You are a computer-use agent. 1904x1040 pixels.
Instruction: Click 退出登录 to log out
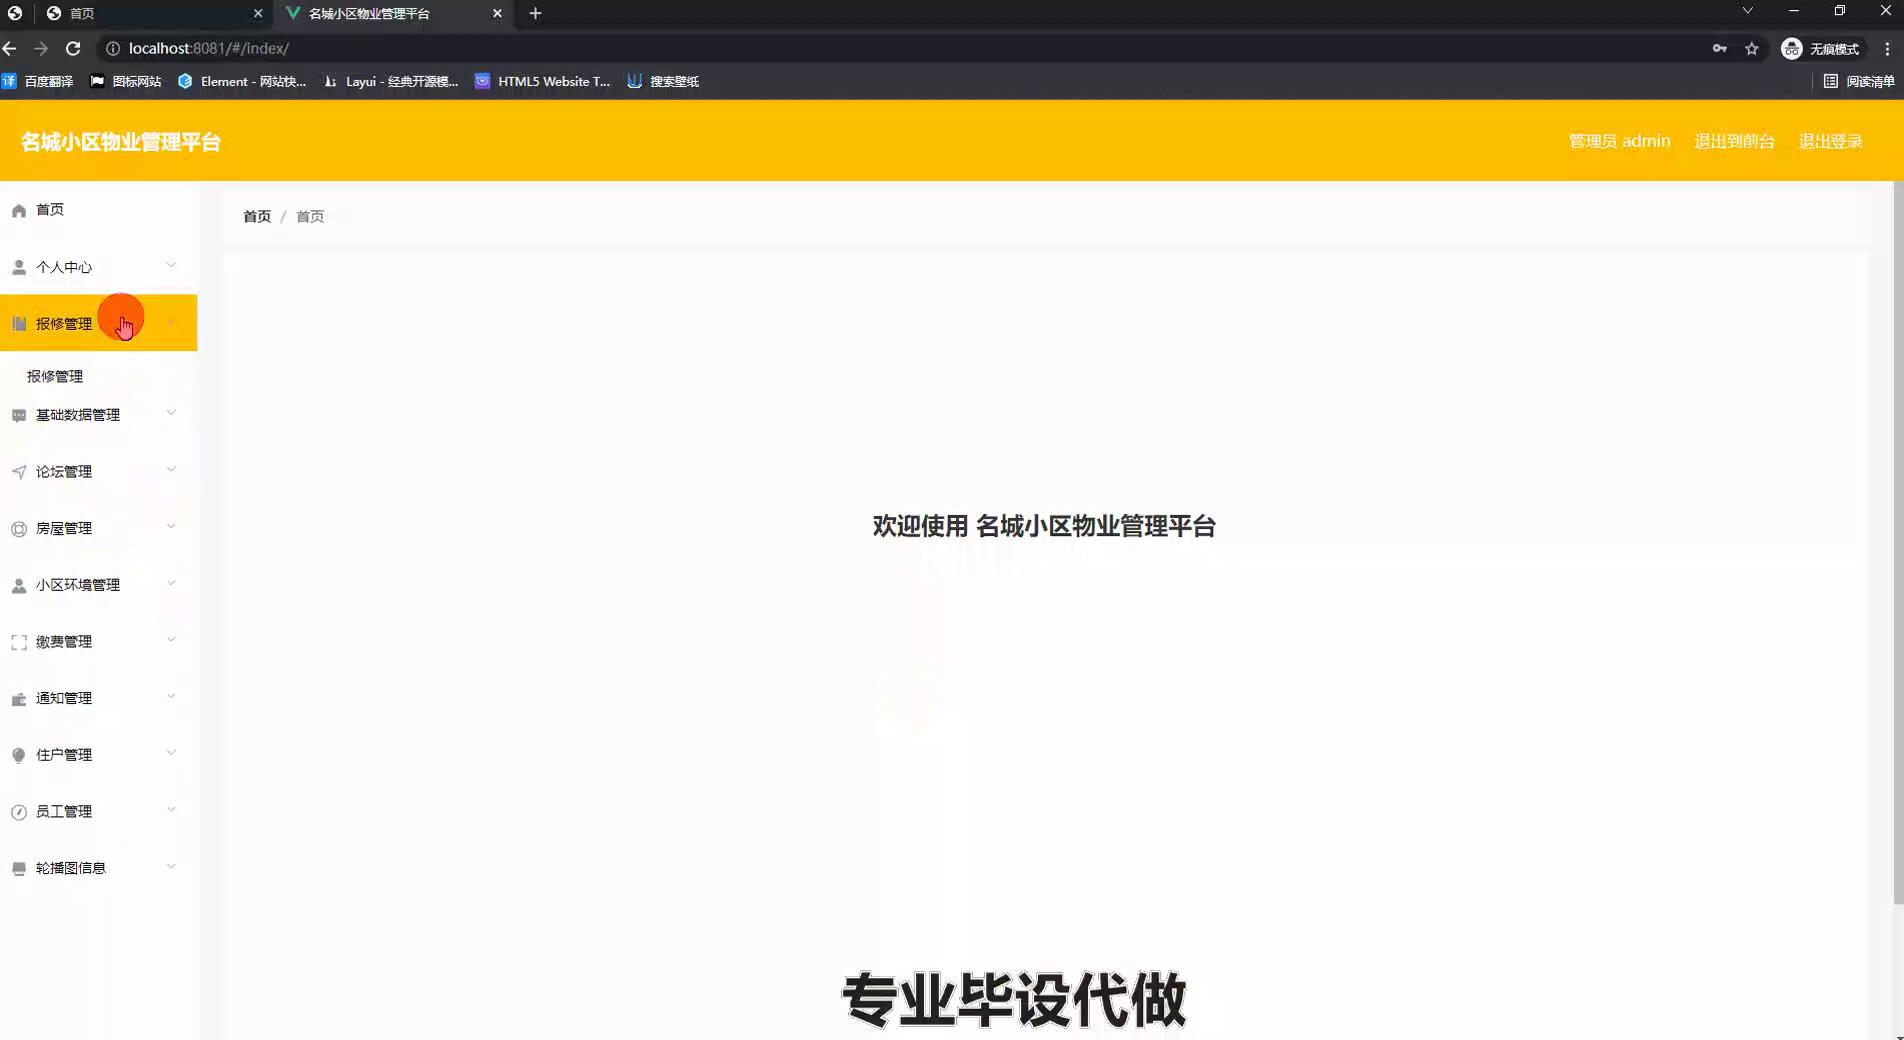[x=1830, y=141]
